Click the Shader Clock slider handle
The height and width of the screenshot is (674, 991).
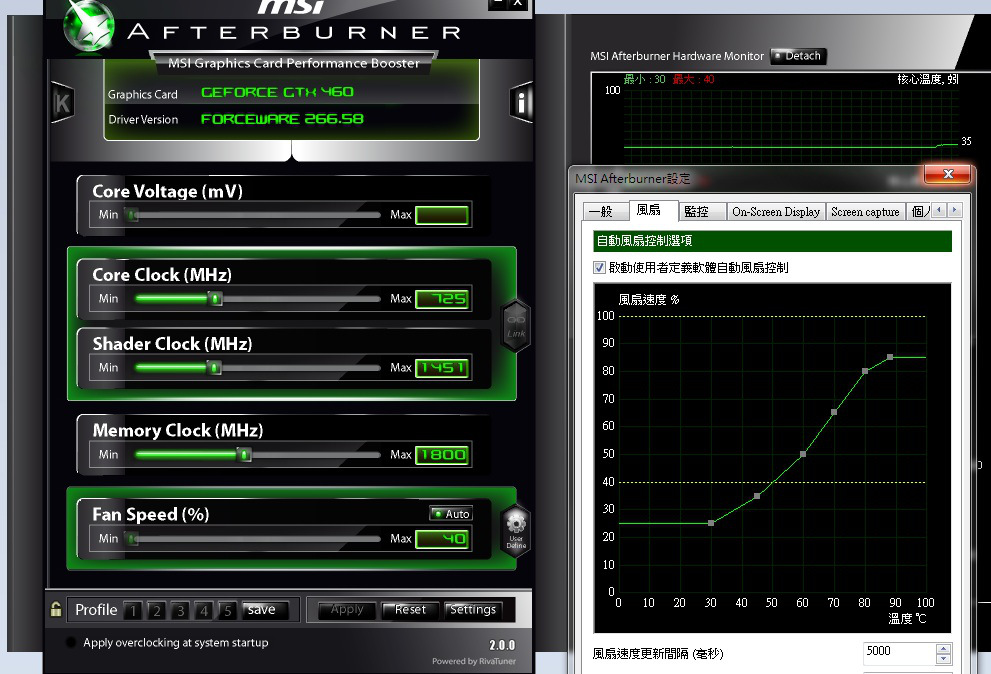[214, 367]
